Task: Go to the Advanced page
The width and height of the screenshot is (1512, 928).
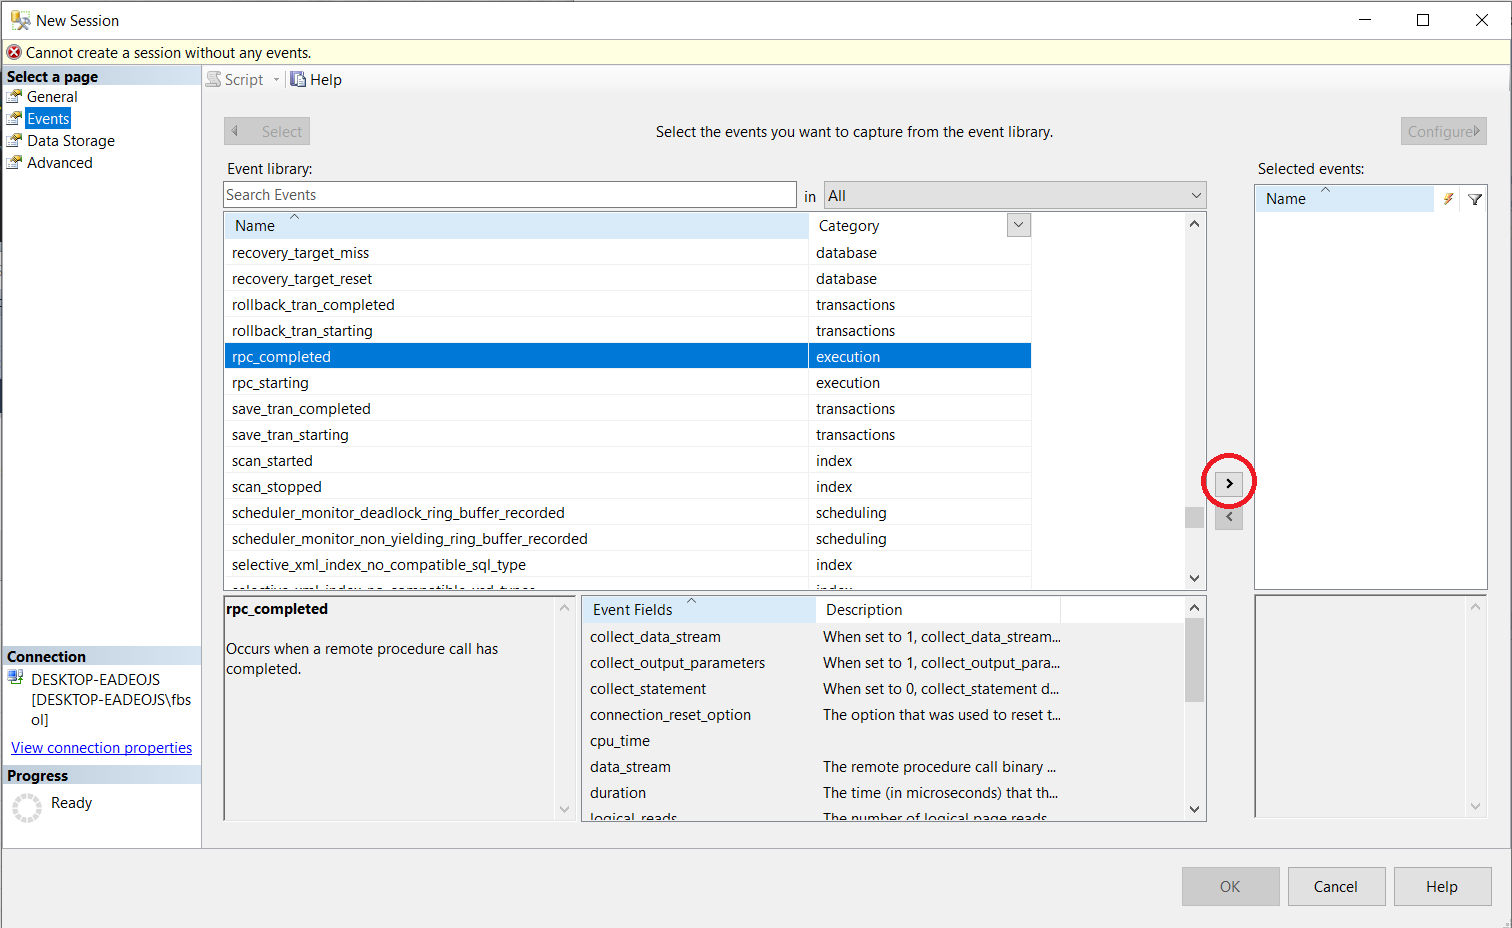Action: [59, 163]
